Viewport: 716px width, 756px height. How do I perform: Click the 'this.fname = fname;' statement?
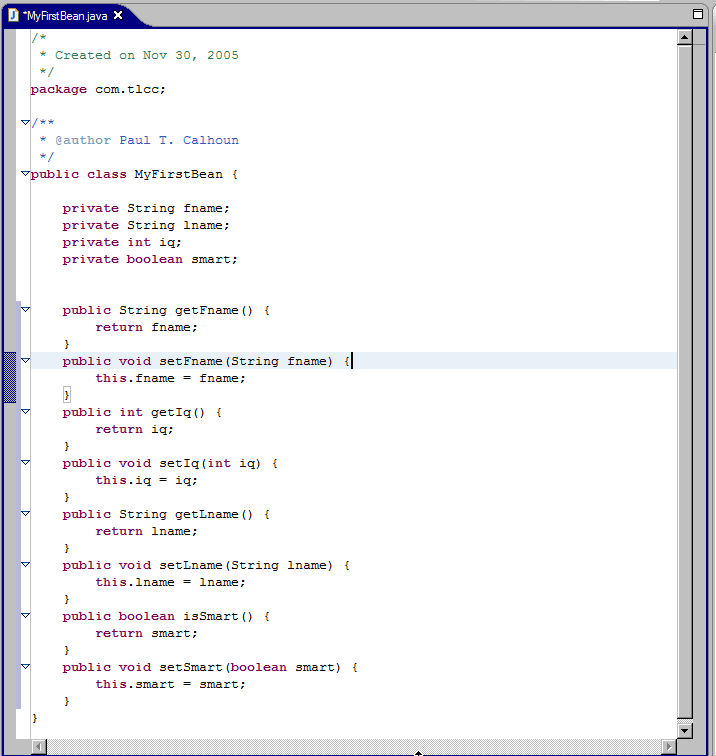click(170, 378)
